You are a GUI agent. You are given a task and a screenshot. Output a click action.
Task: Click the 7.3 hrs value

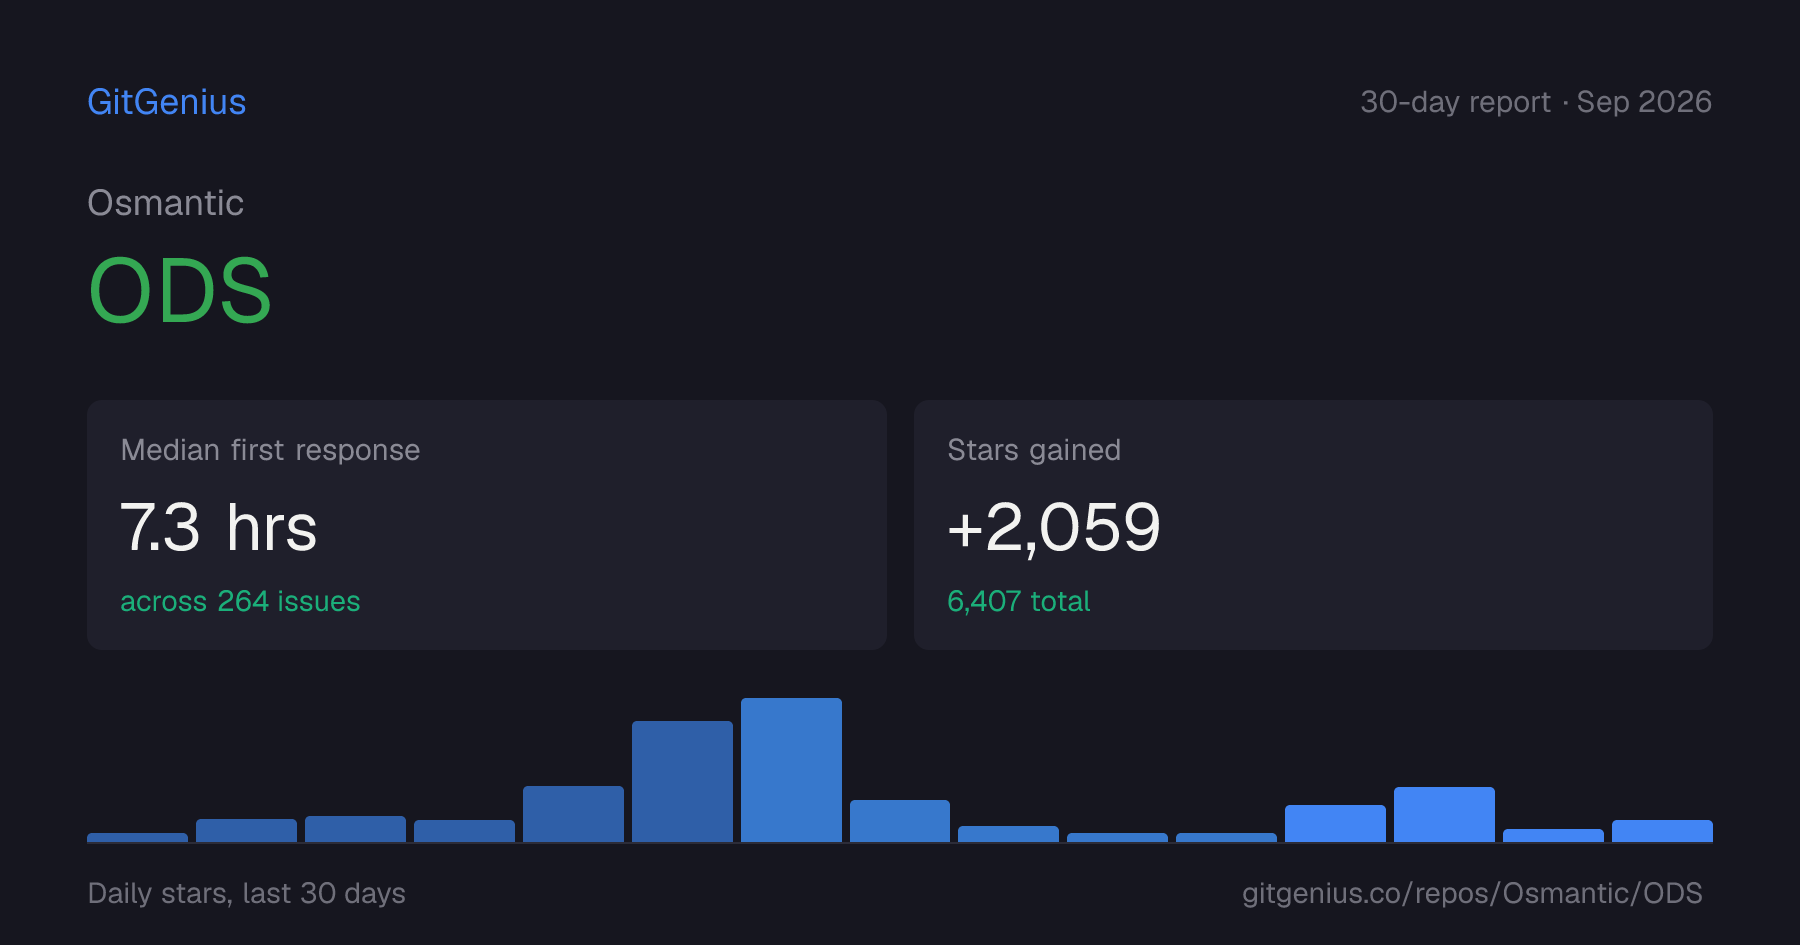coord(219,527)
